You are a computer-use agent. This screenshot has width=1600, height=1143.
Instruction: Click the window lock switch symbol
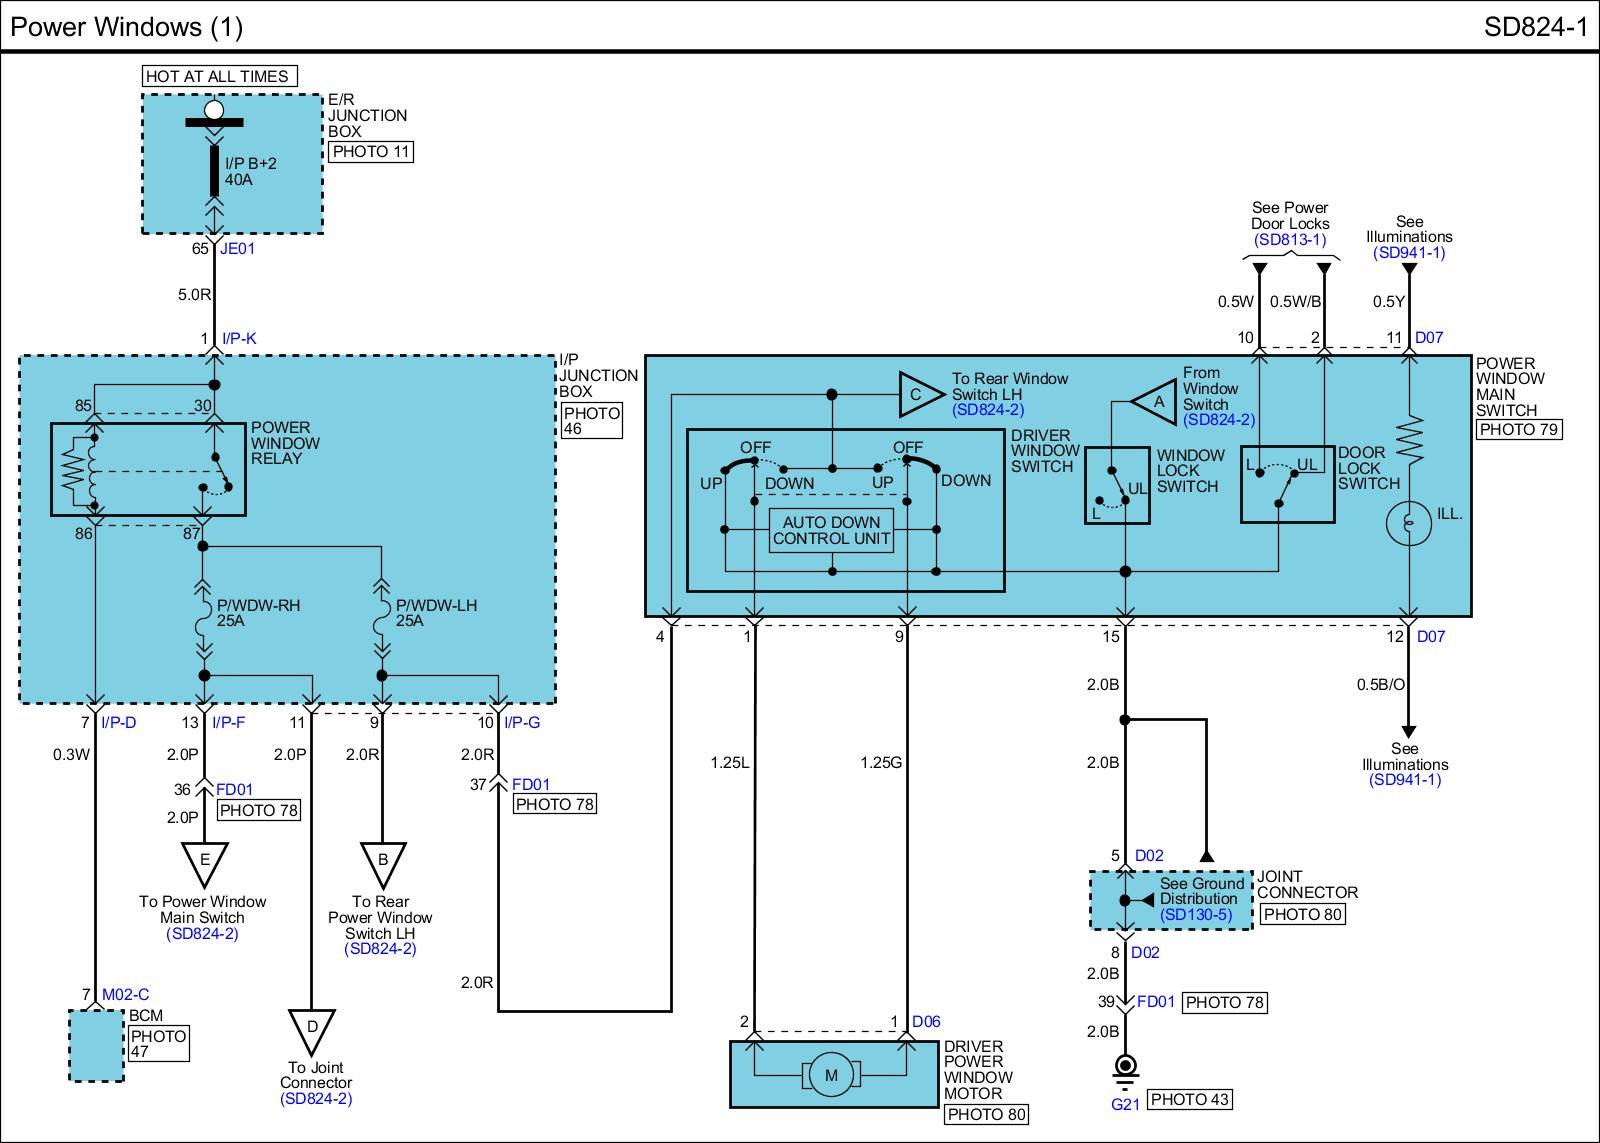point(1117,485)
